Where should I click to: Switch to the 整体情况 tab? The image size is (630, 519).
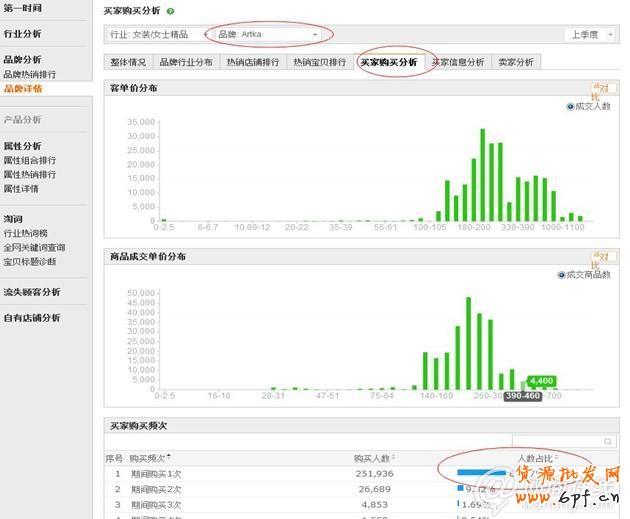pos(129,62)
